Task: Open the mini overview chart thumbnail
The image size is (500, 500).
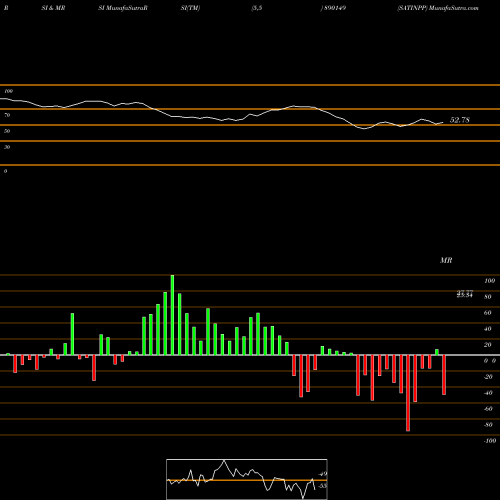Action: click(247, 479)
